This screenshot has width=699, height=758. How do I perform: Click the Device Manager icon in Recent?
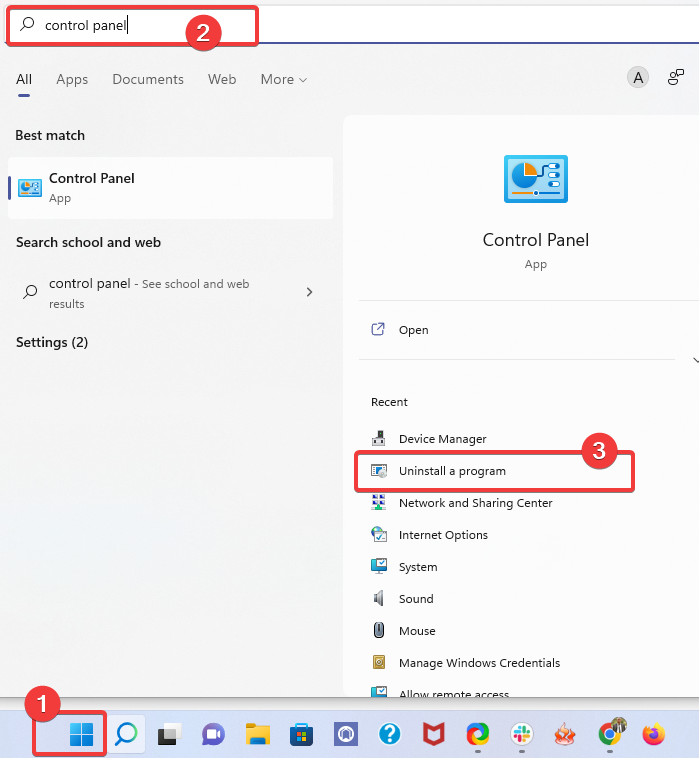click(x=379, y=438)
